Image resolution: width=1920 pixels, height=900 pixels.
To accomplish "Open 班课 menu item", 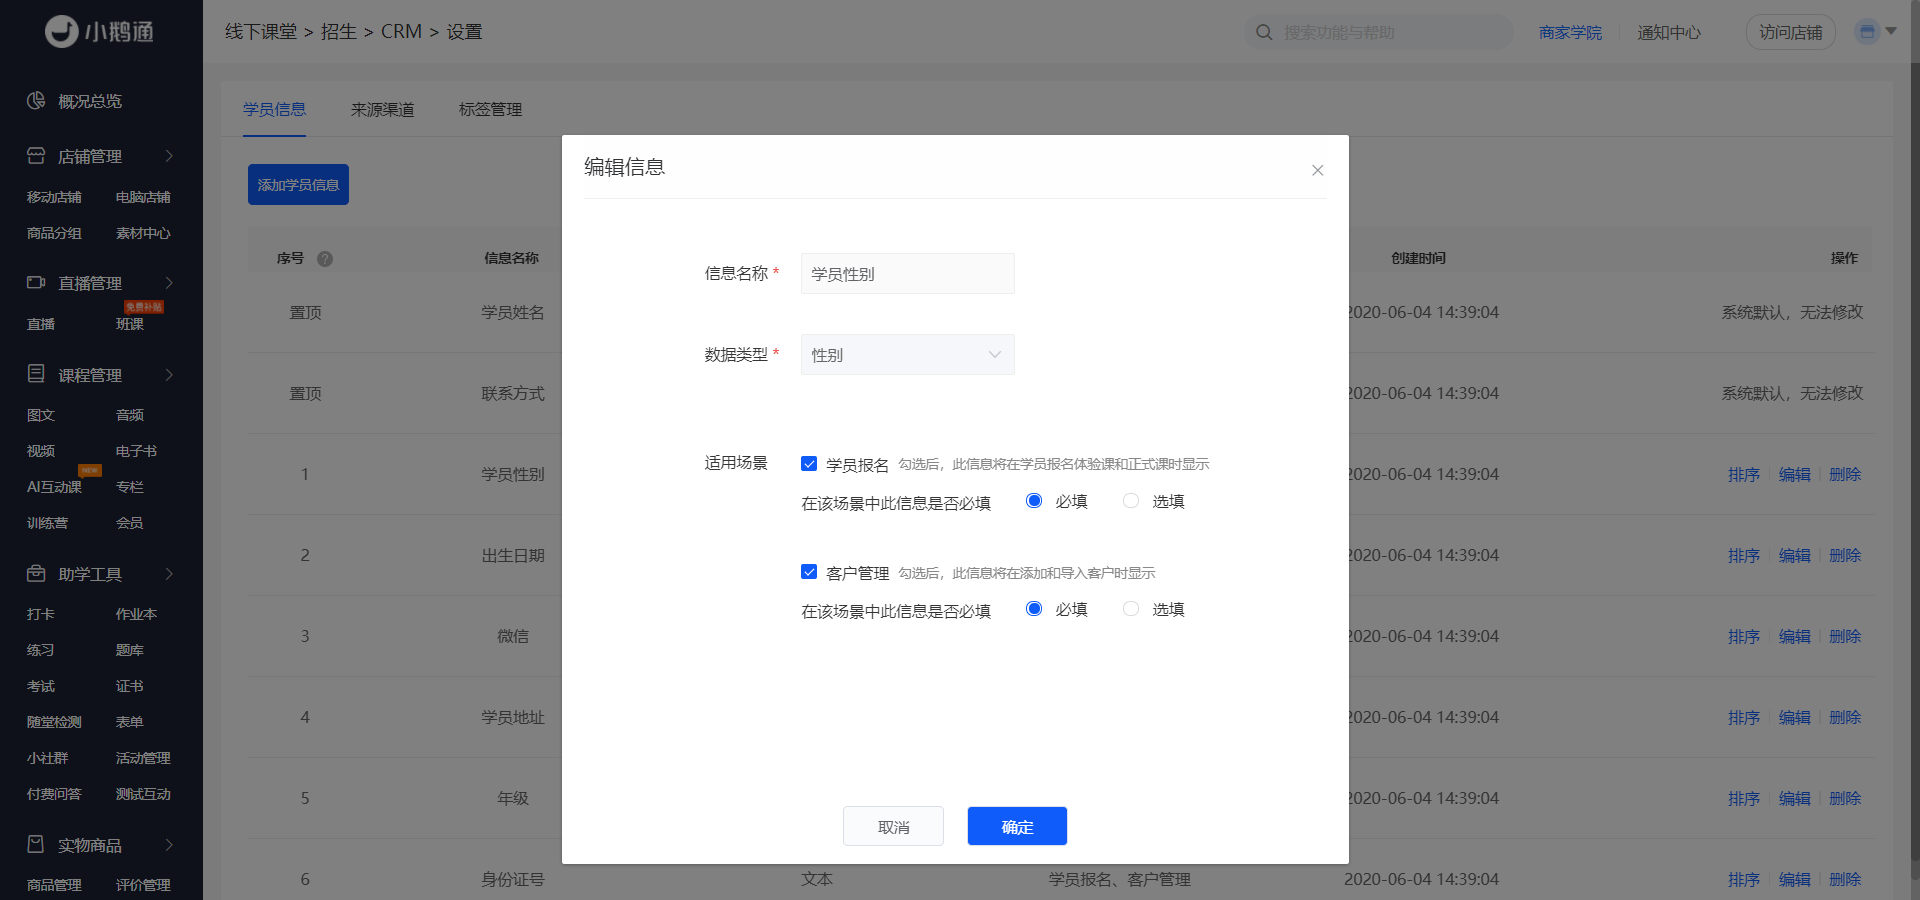I will tap(130, 324).
